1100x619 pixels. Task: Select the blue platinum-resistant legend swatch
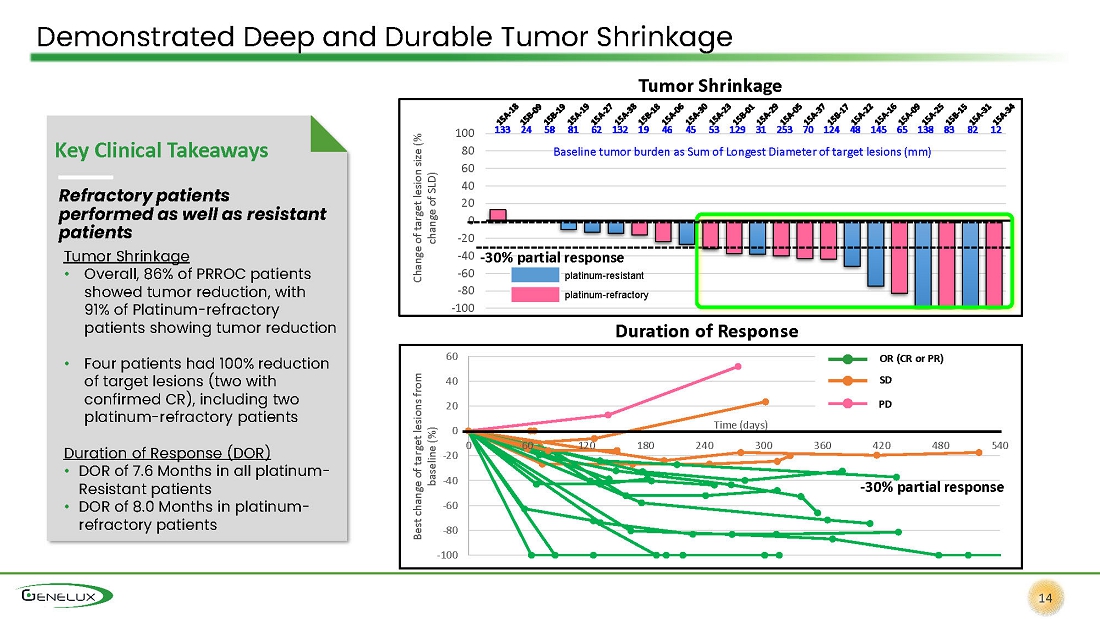[x=535, y=275]
